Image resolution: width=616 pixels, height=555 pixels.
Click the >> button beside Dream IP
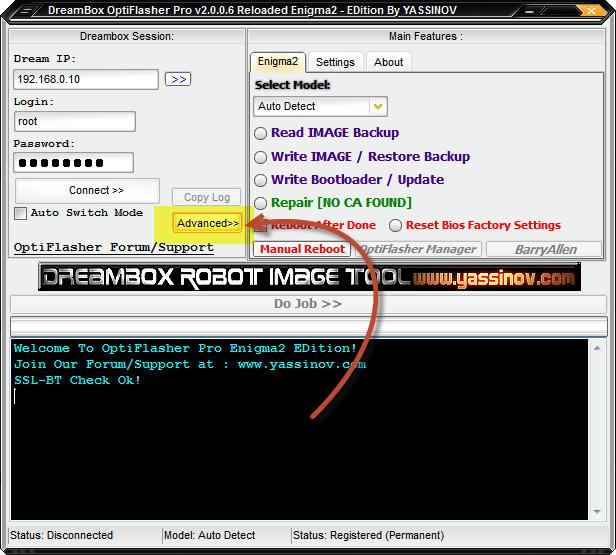coord(178,79)
